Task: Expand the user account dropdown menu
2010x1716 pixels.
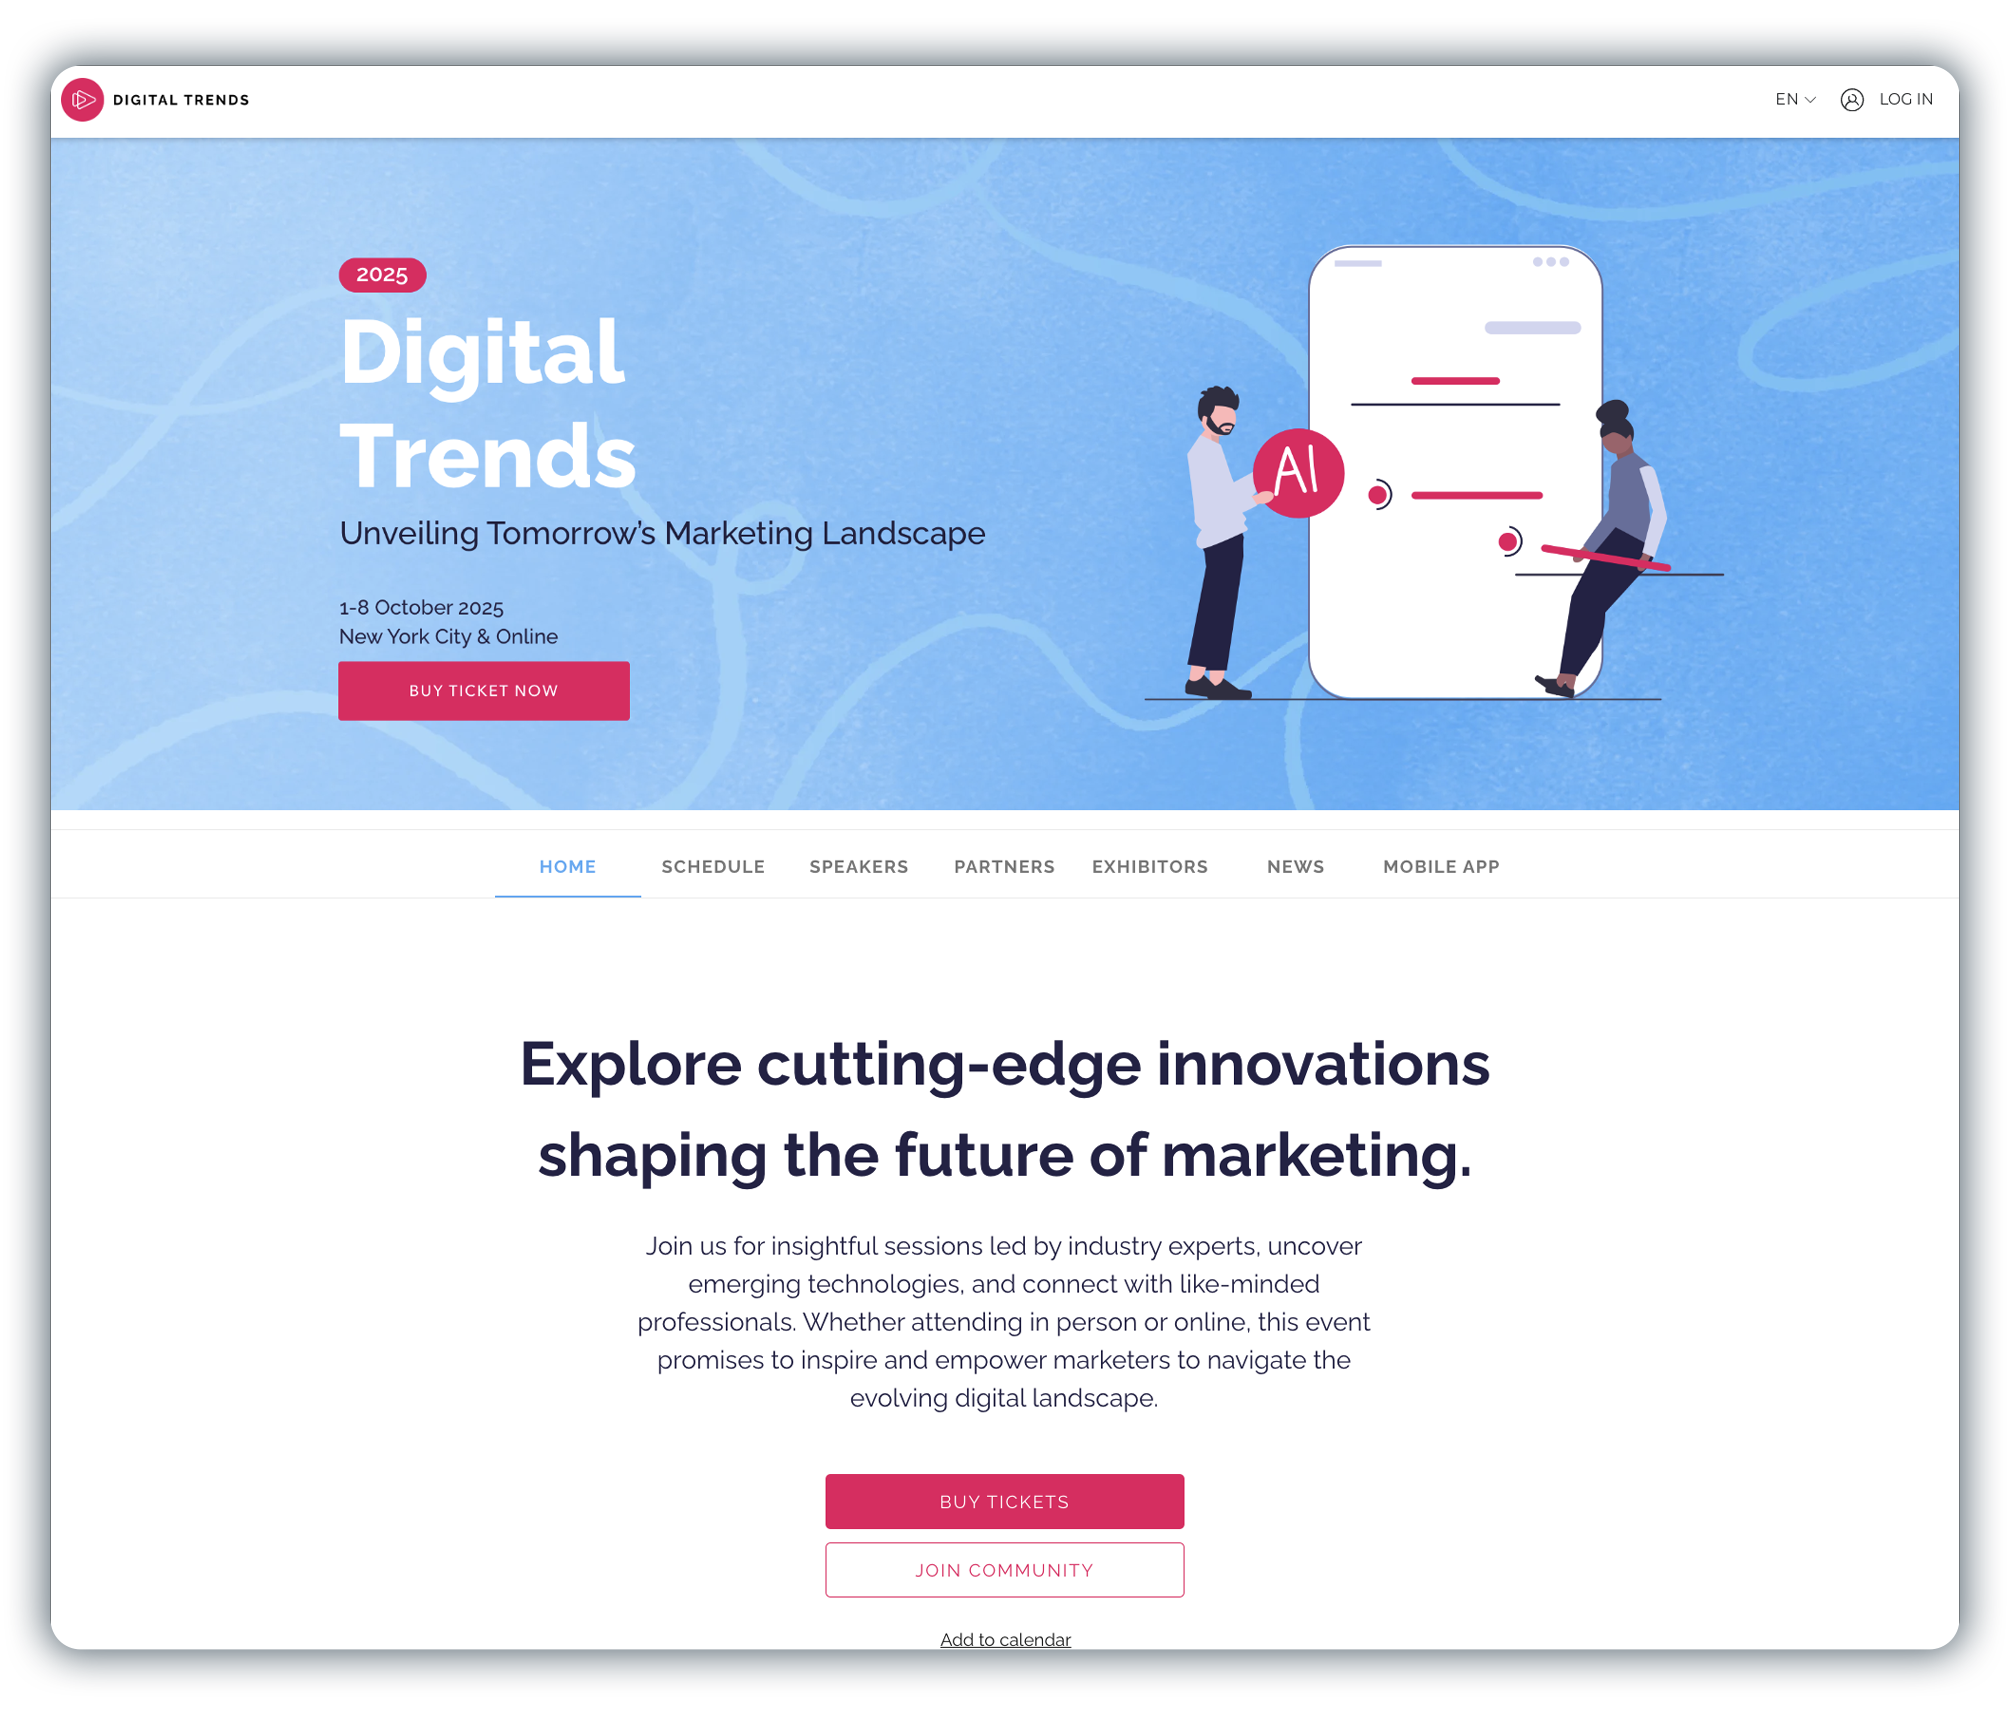Action: point(1852,99)
